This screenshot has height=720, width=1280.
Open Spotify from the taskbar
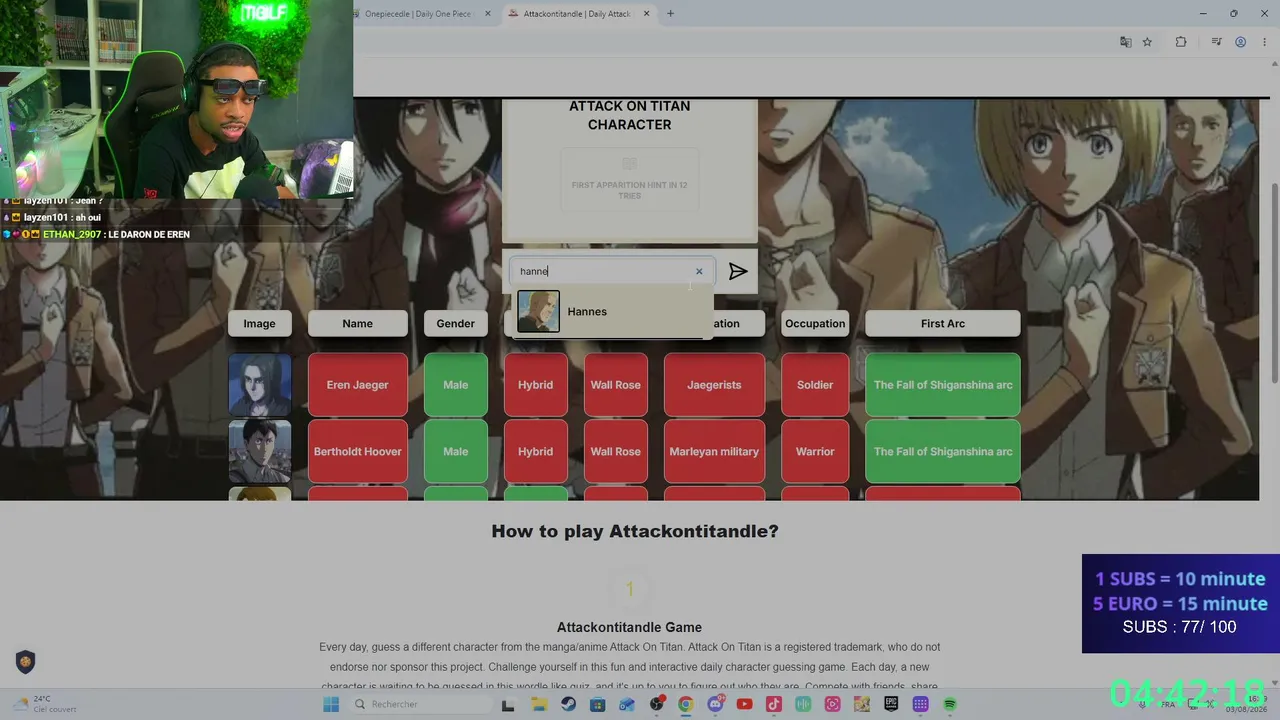coord(950,705)
